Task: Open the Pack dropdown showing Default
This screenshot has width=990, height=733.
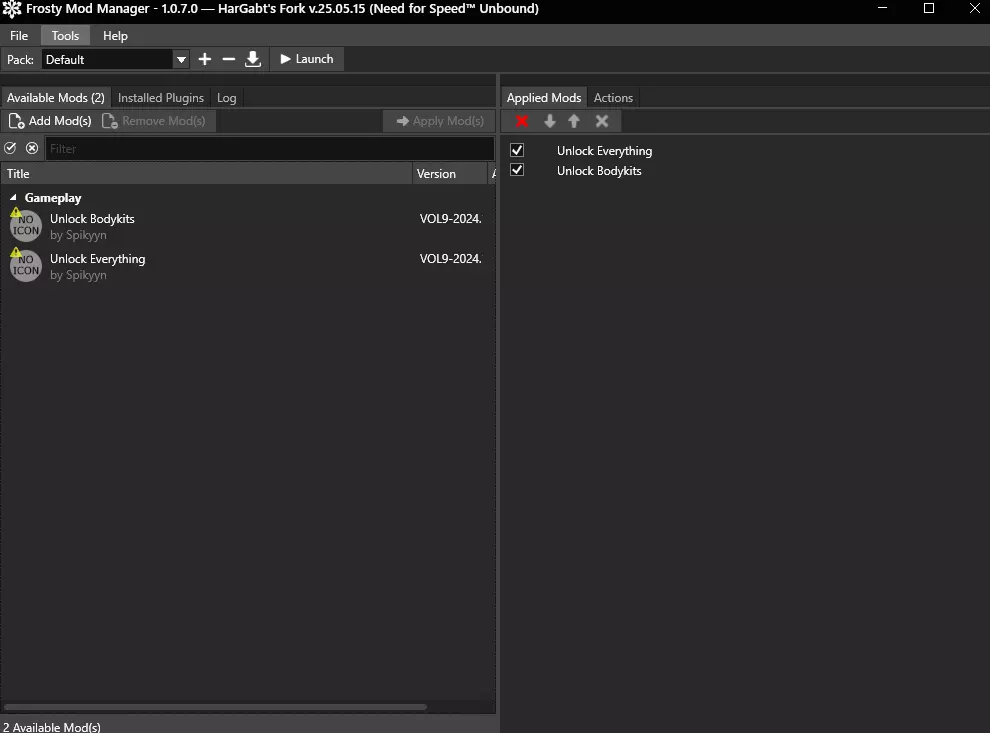Action: 116,59
